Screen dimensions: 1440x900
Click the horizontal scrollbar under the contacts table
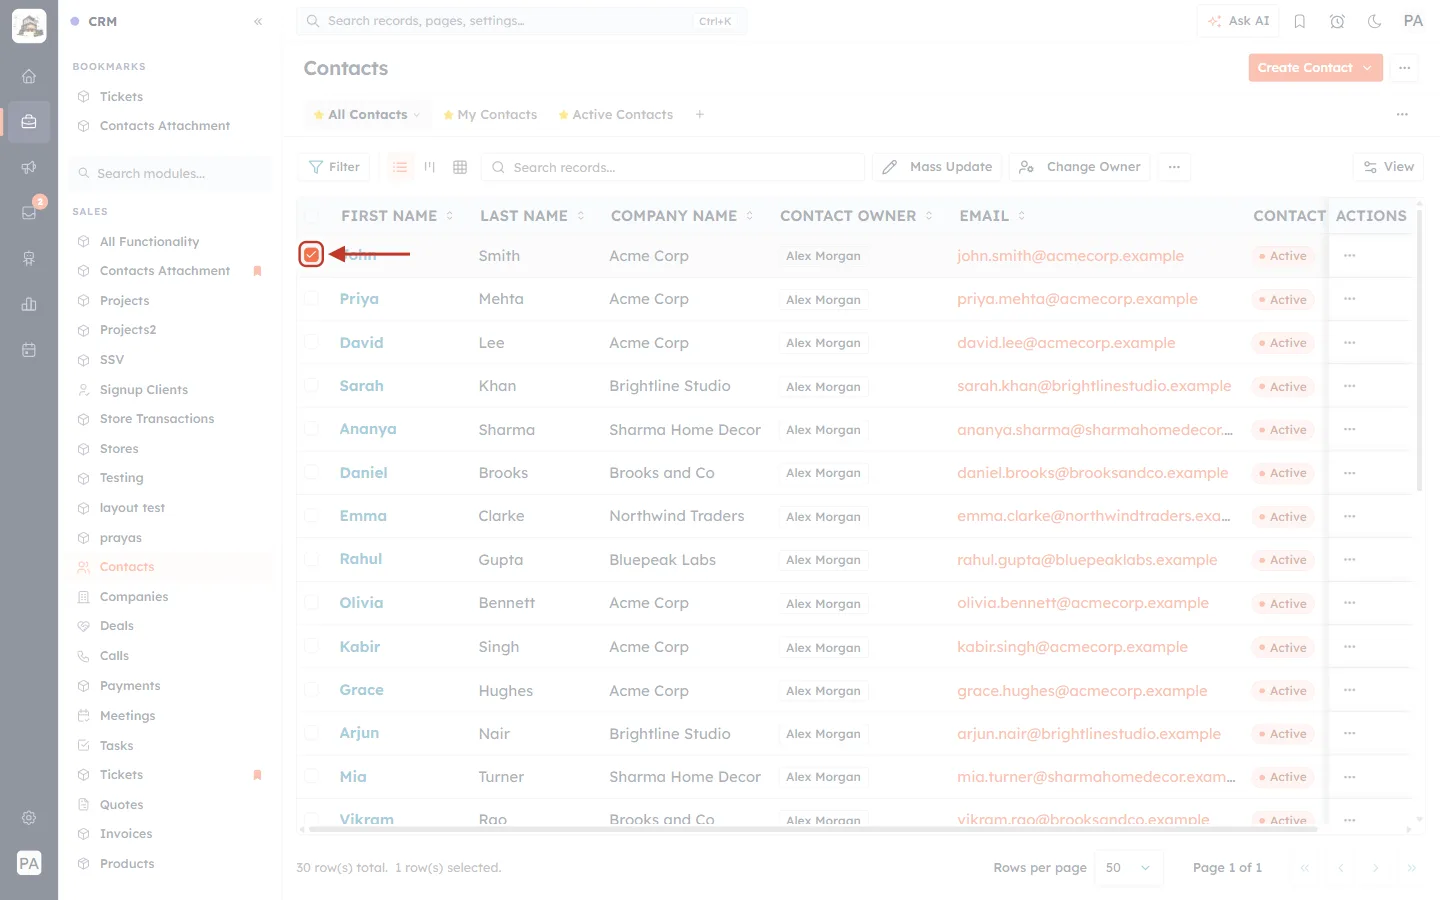[812, 829]
